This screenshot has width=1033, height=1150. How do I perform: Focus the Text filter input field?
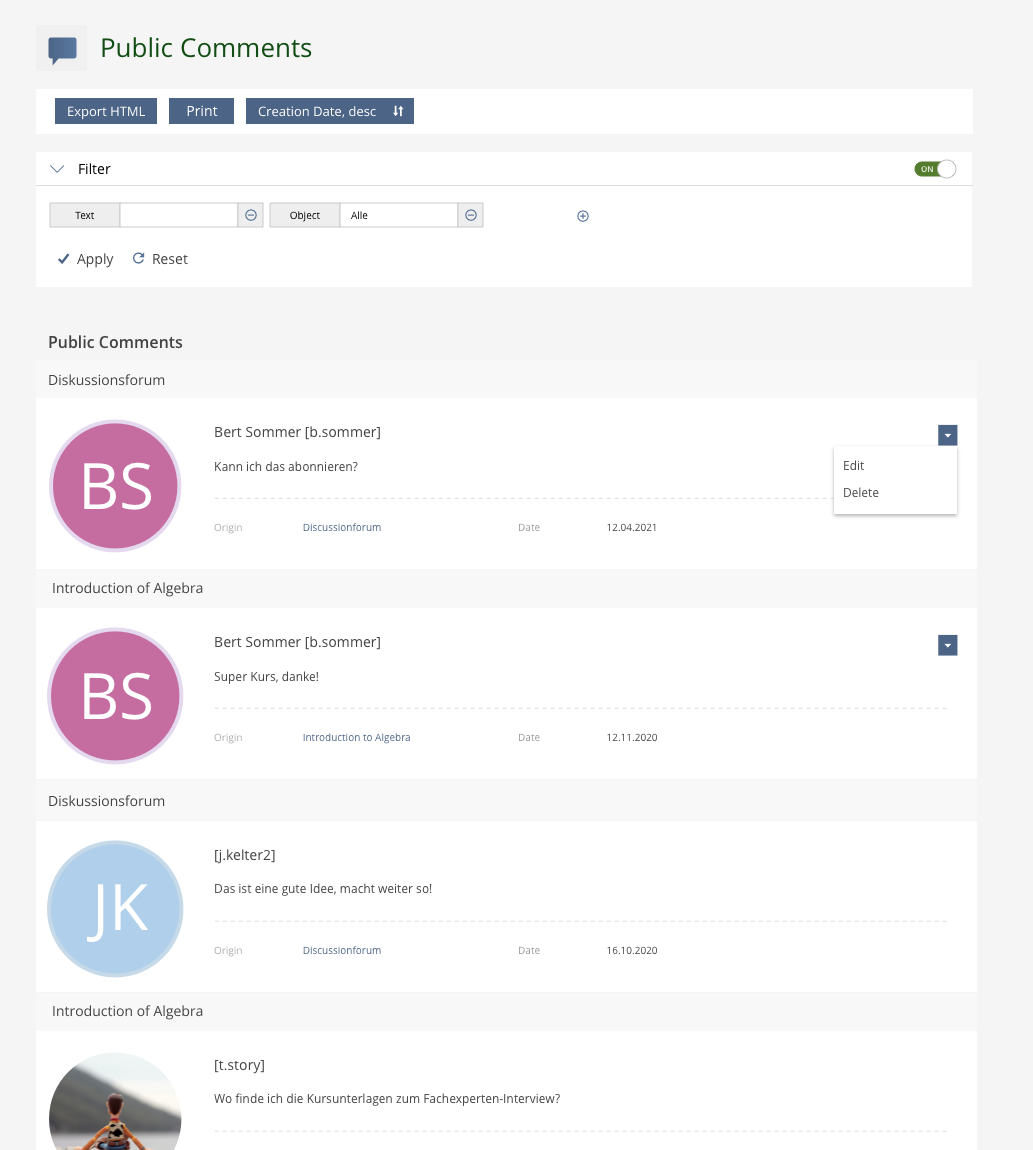178,215
